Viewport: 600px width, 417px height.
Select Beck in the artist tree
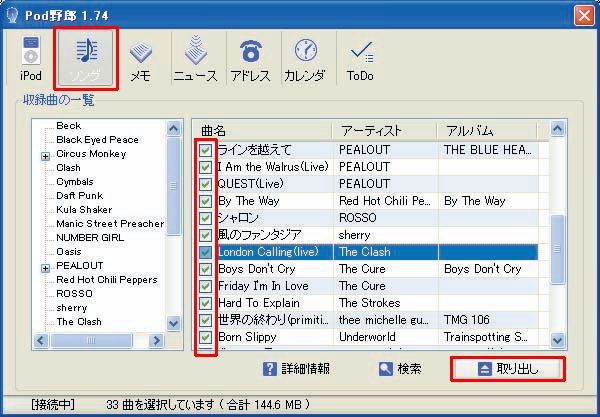(x=68, y=125)
